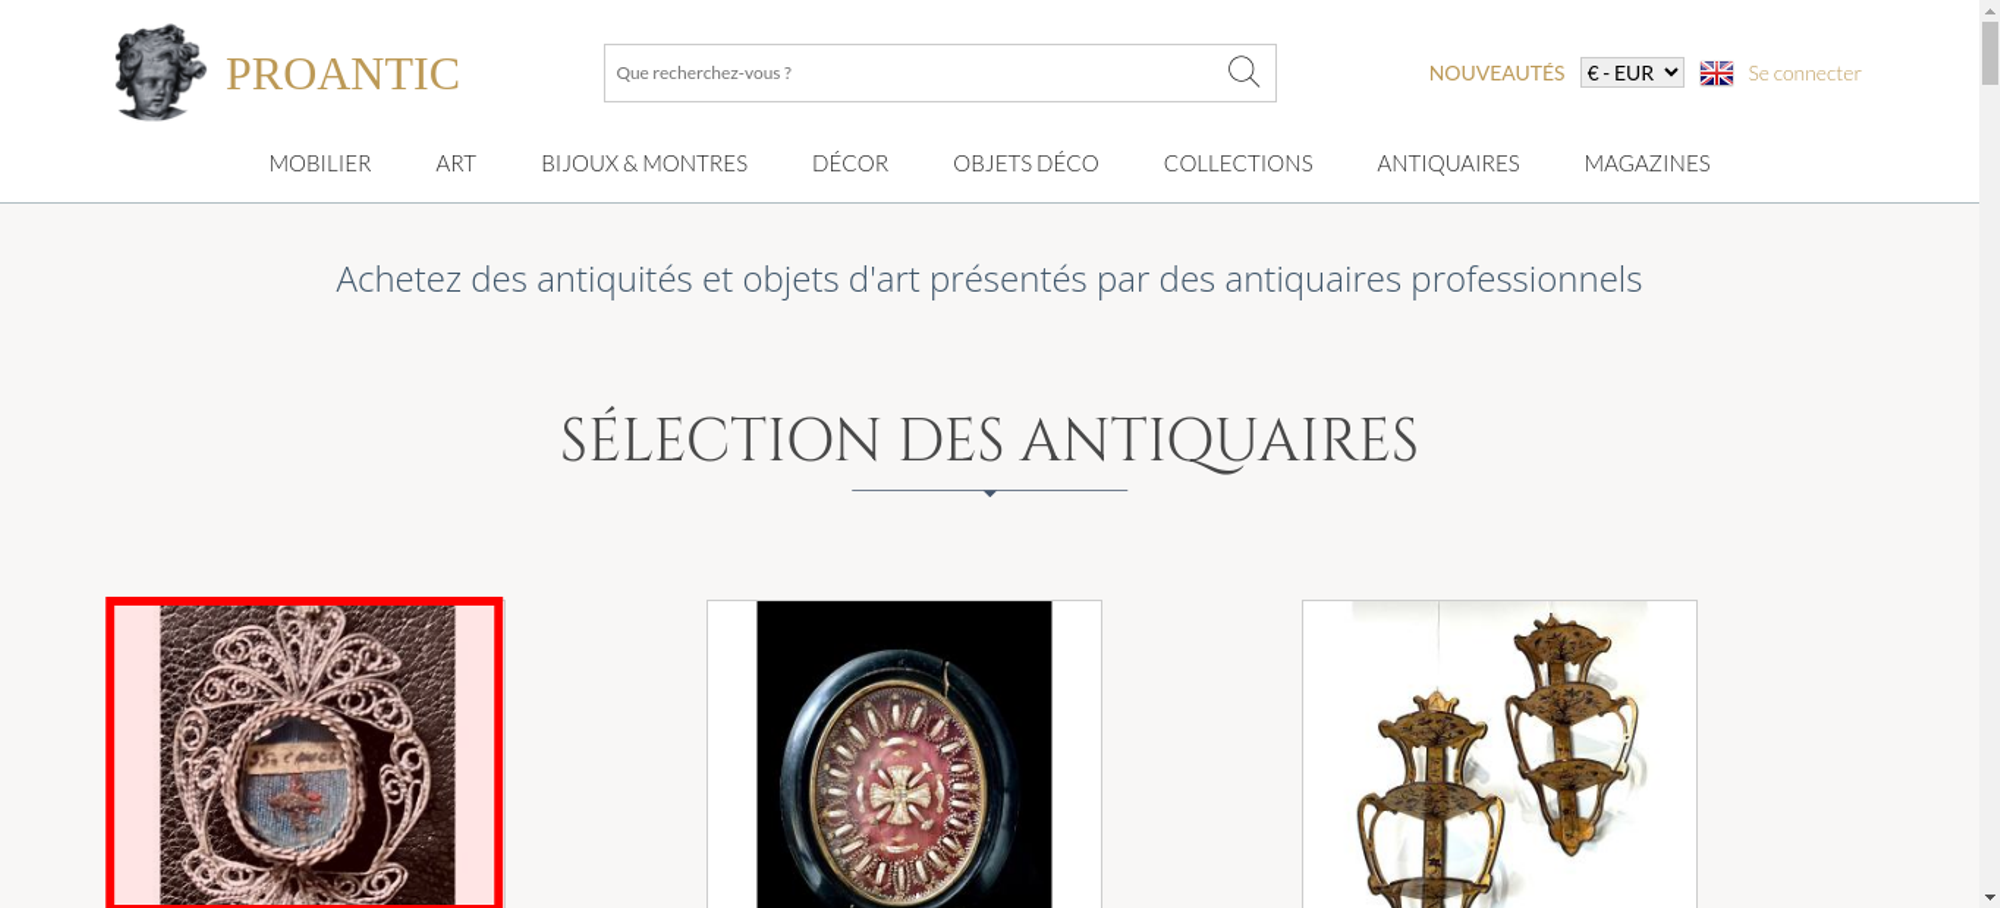
Task: Open the NOUVEAUTÉS link
Action: (x=1496, y=73)
